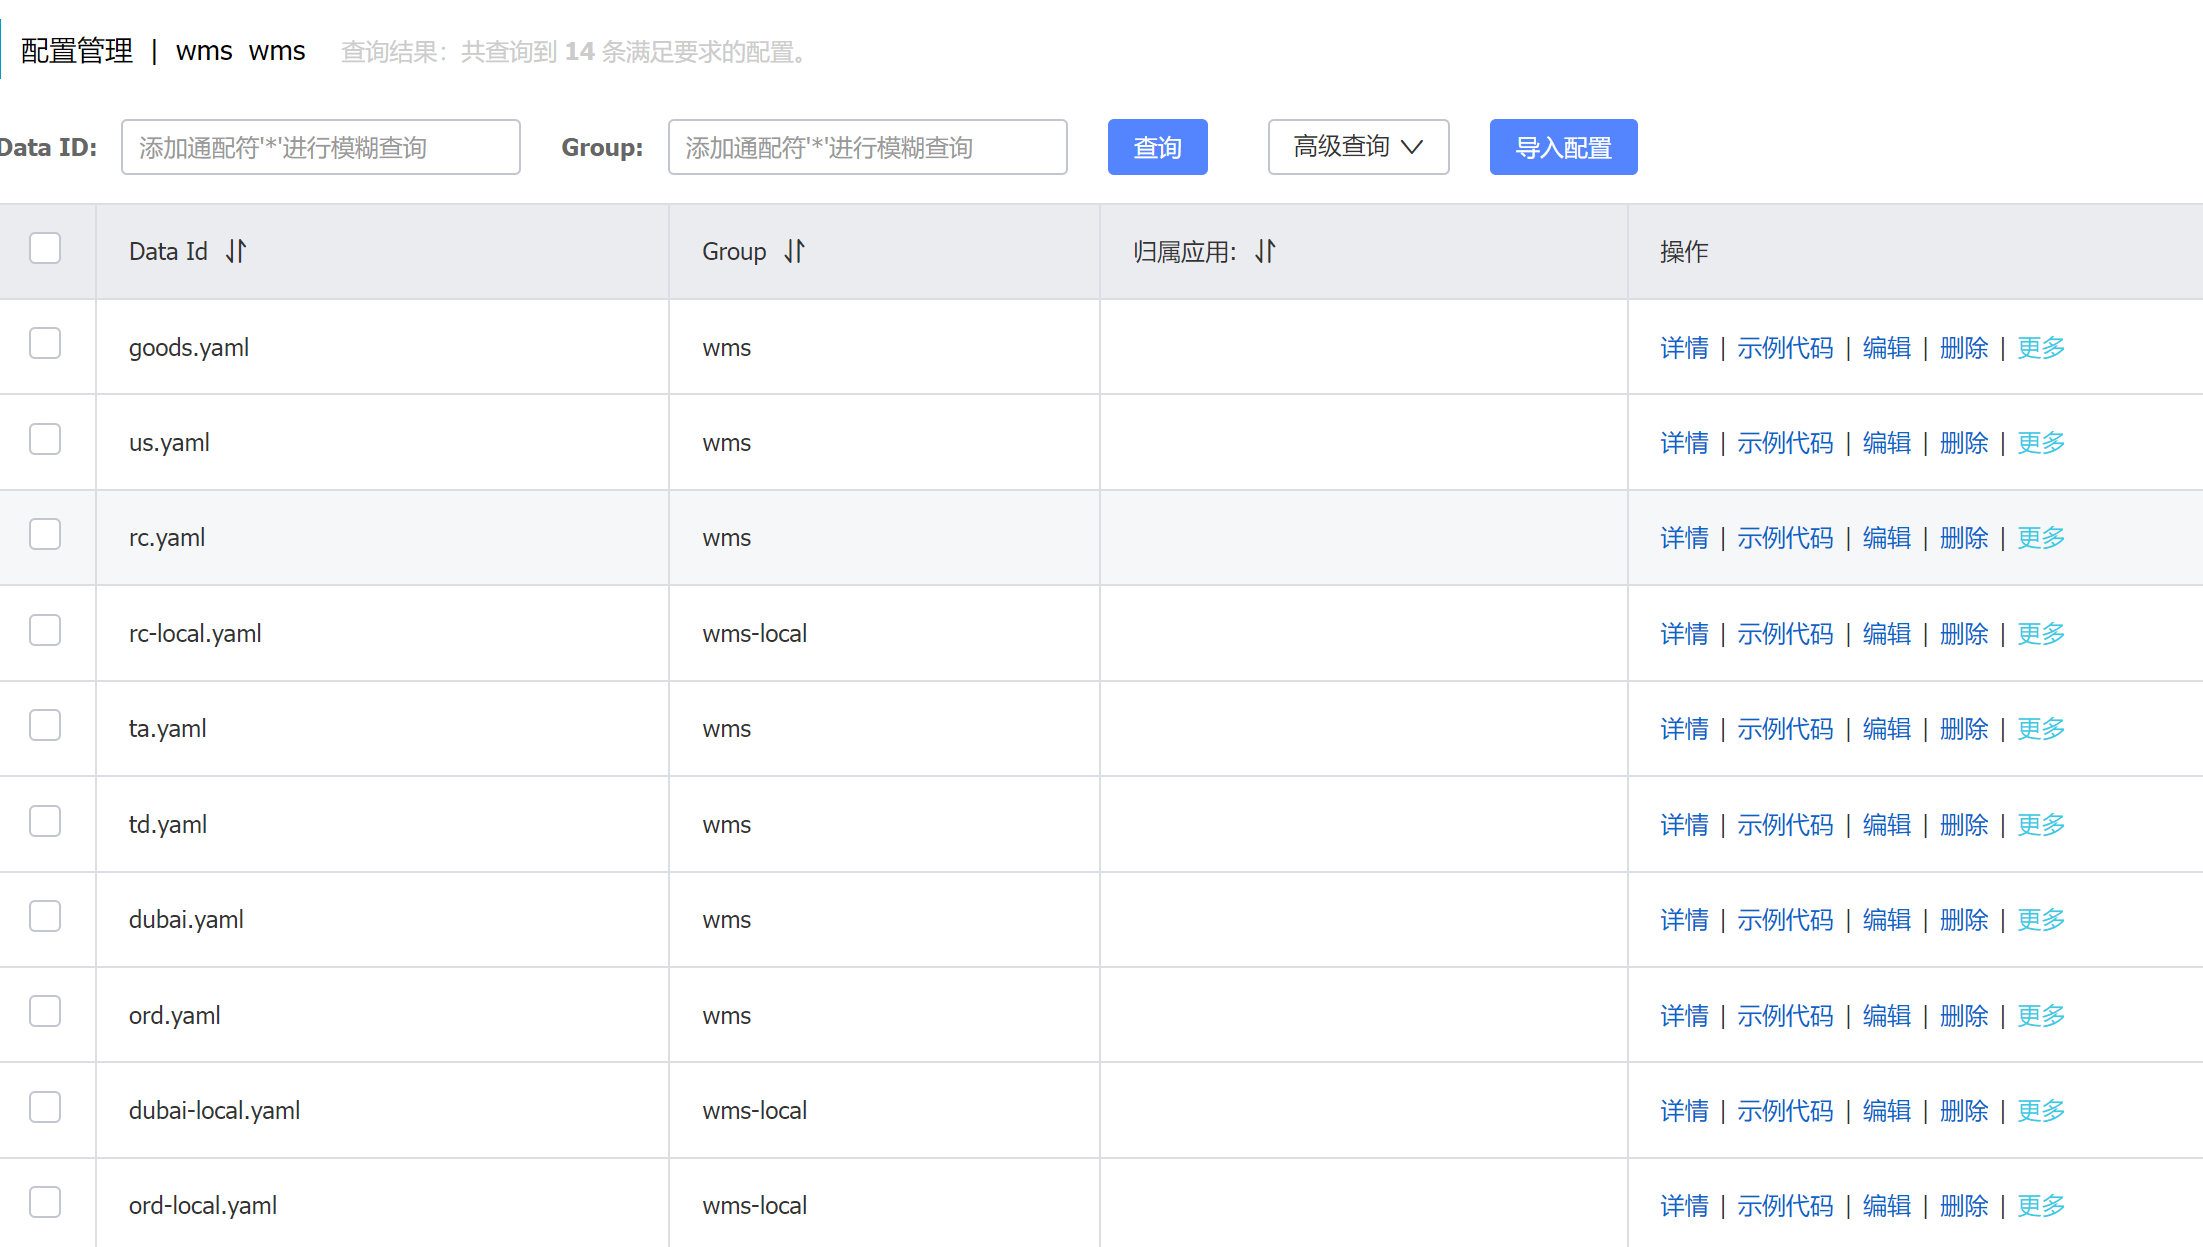Edit rc-local.yaml via 编辑 link
Screen dimensions: 2203x1247
click(x=1887, y=634)
